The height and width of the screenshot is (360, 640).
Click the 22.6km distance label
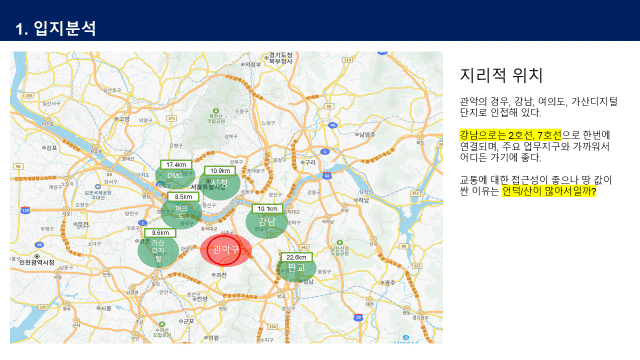point(296,257)
